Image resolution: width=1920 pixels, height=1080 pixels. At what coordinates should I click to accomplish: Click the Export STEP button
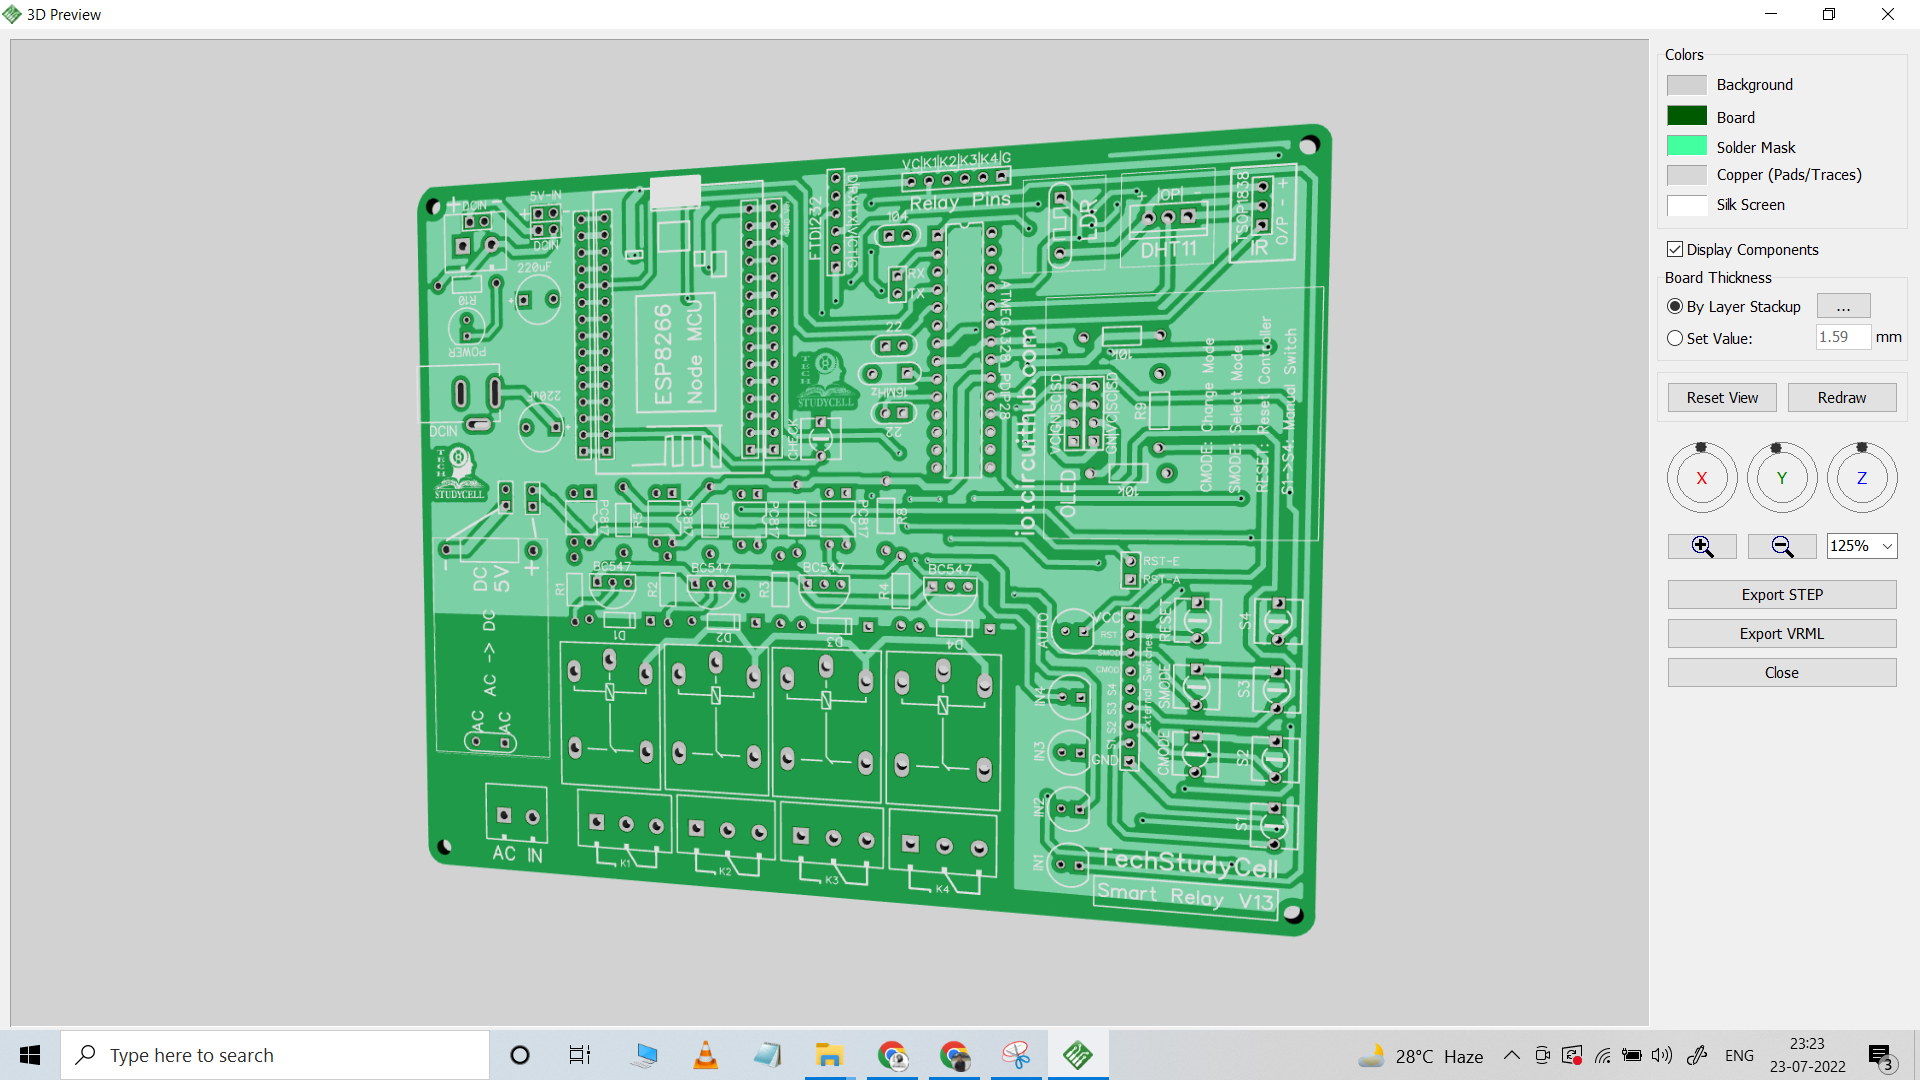pos(1782,593)
